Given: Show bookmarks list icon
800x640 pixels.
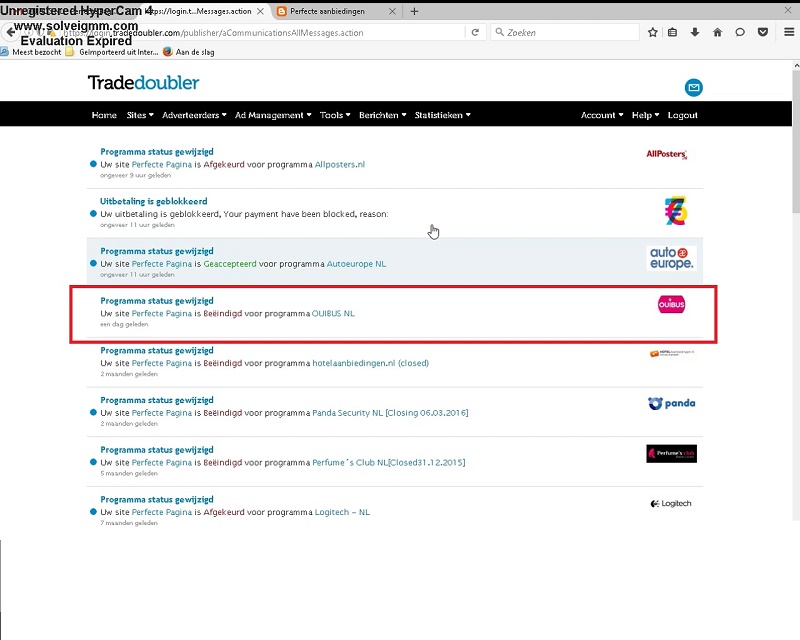Looking at the screenshot, I should [x=673, y=32].
